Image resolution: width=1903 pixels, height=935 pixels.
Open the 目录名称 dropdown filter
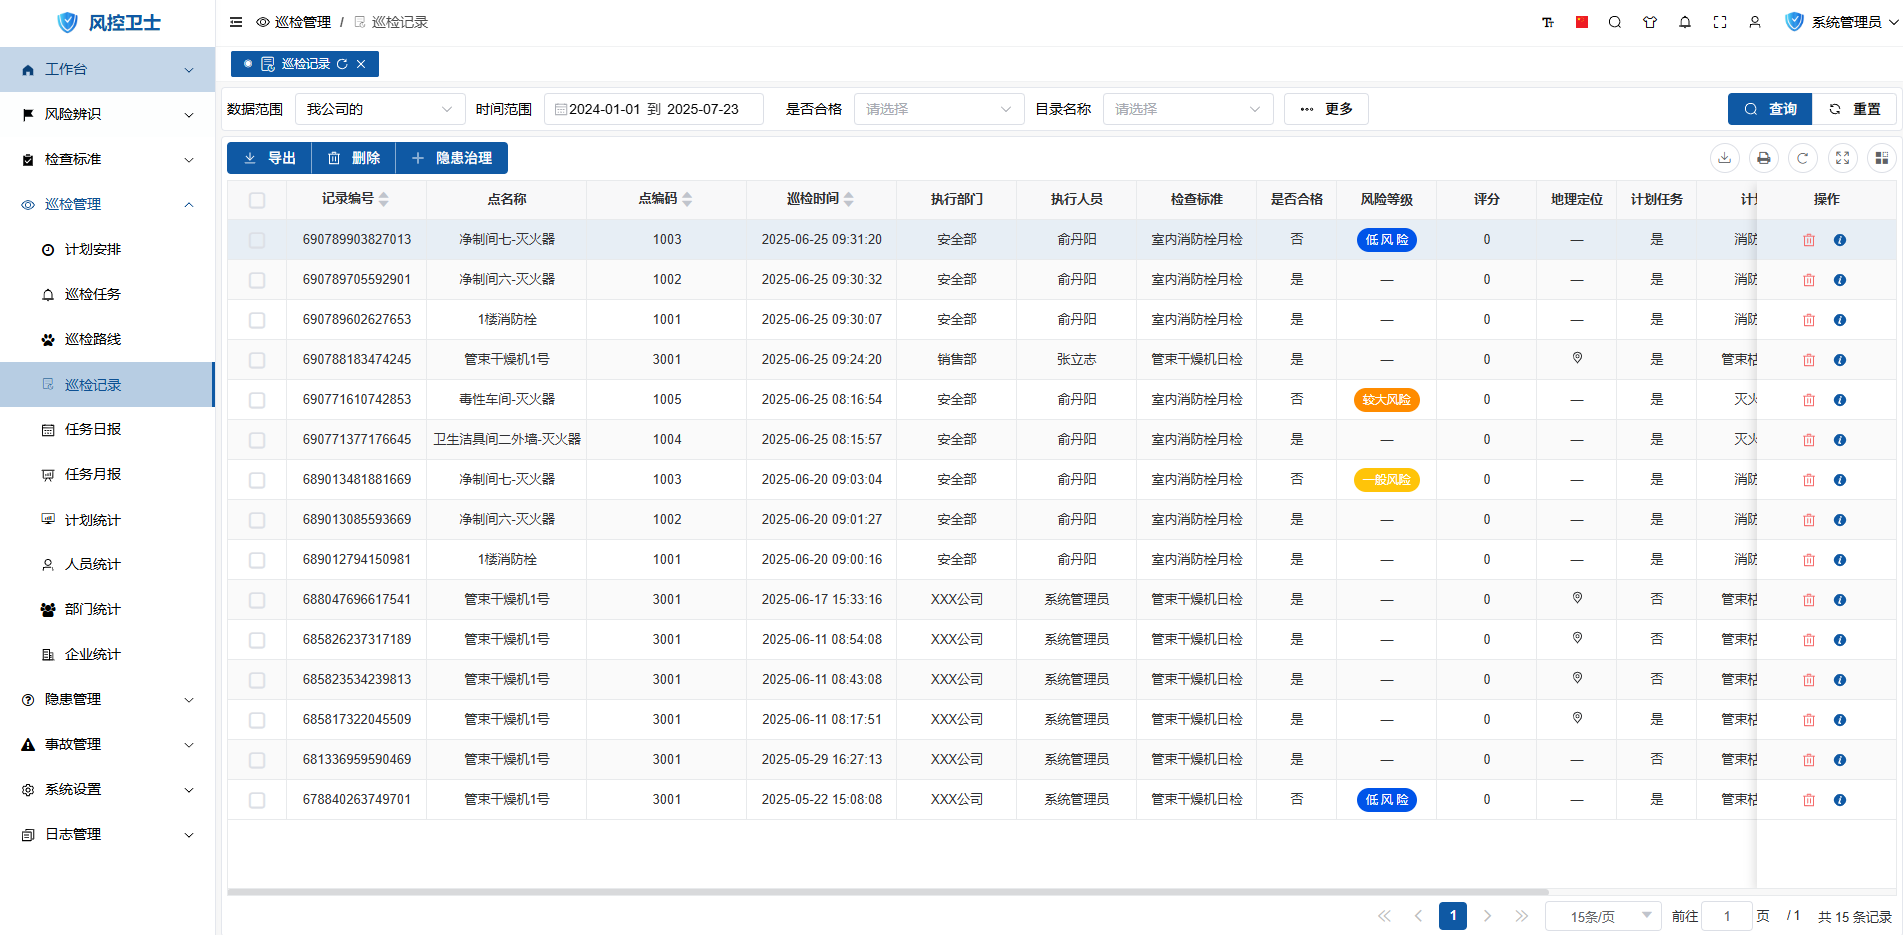point(1187,109)
